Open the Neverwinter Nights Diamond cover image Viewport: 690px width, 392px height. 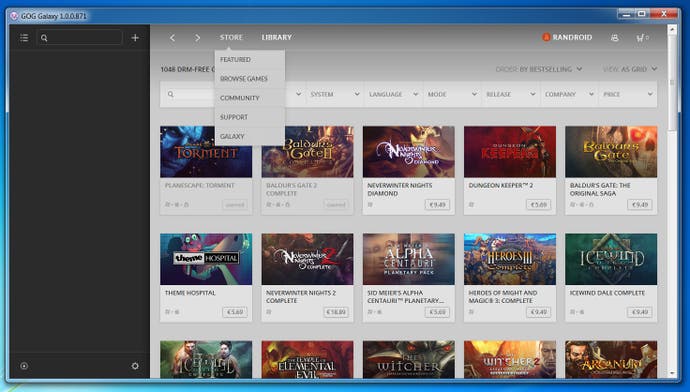408,152
